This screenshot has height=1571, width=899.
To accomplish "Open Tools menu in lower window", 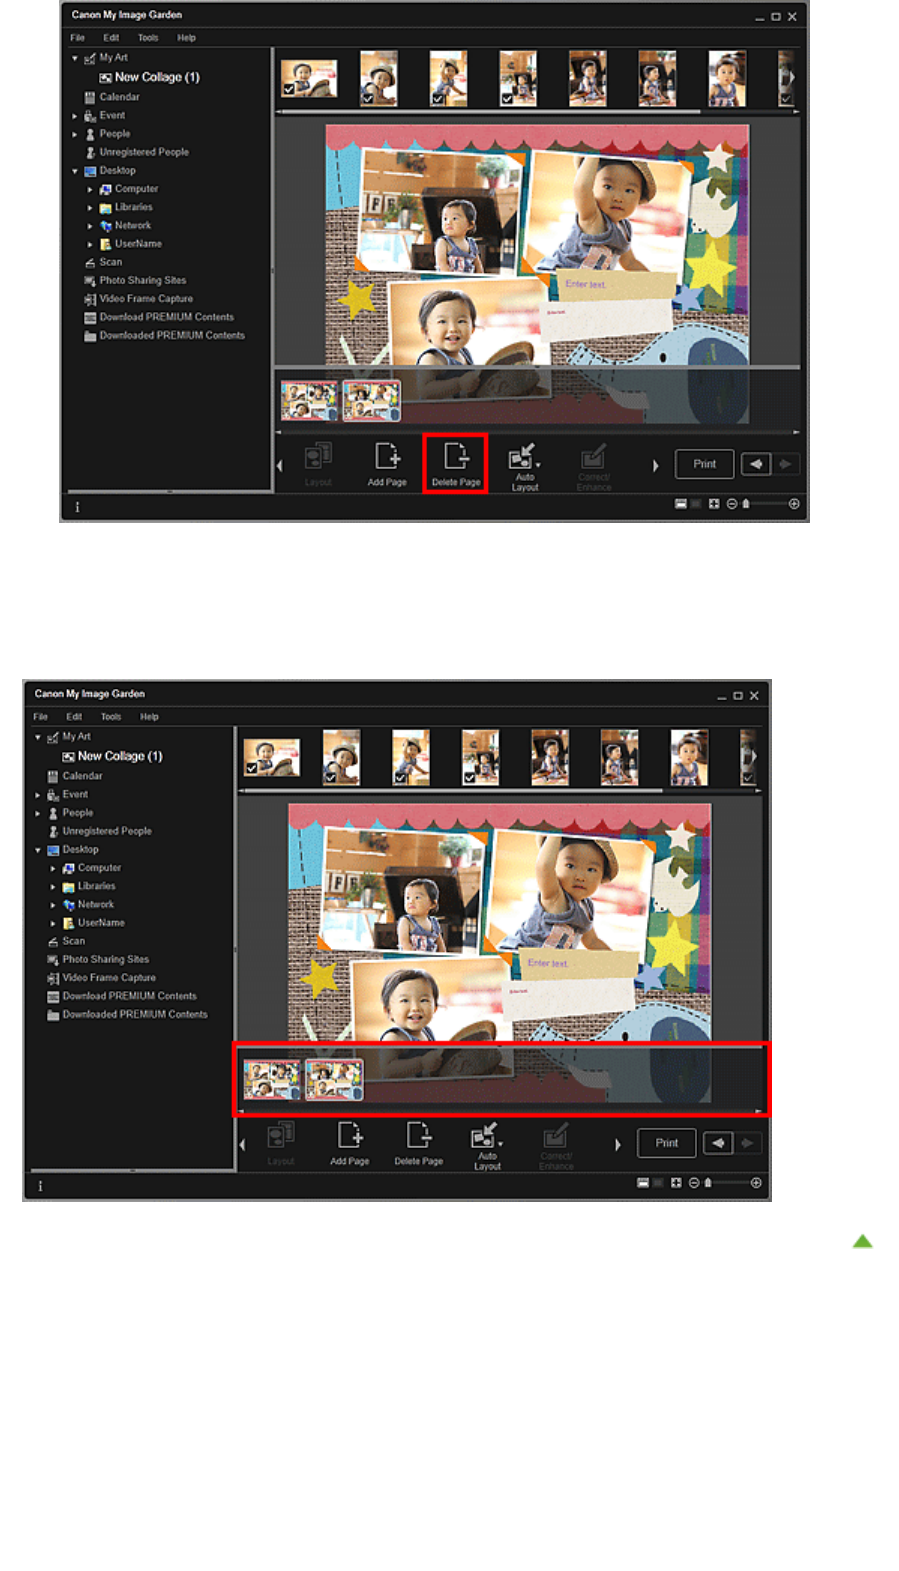I will pyautogui.click(x=111, y=717).
